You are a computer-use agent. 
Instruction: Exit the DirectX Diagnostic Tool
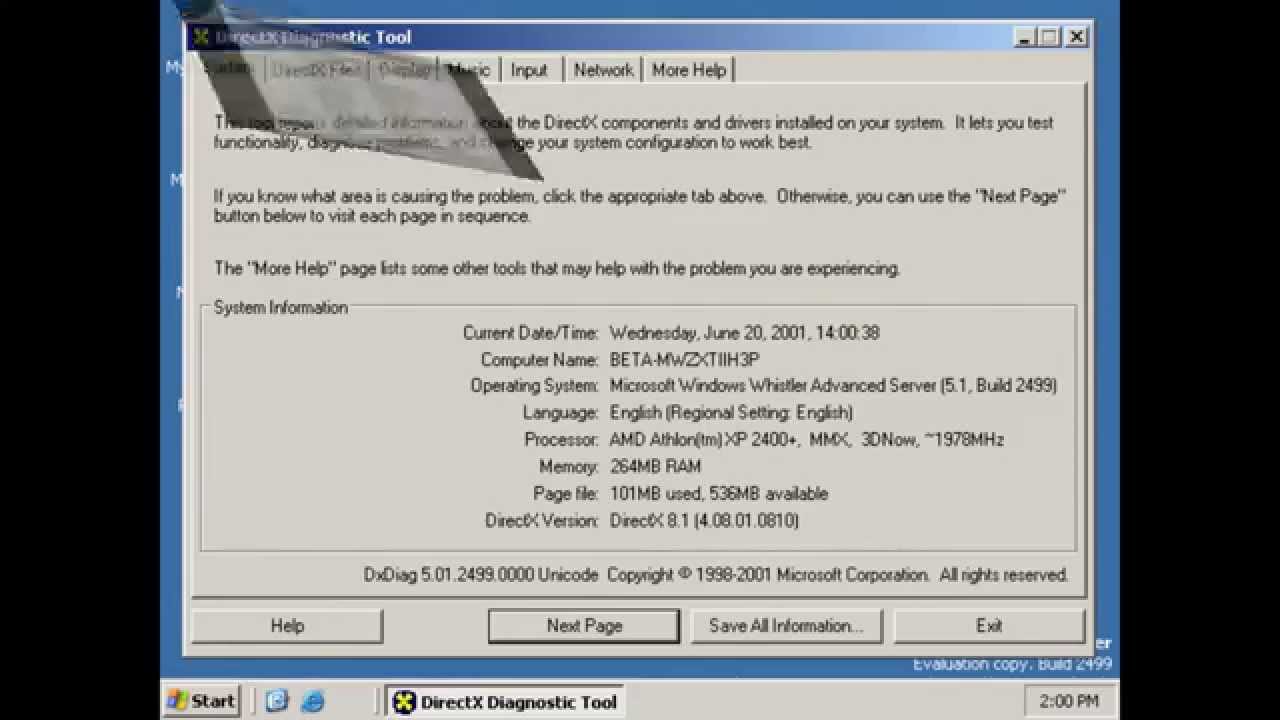(x=989, y=626)
